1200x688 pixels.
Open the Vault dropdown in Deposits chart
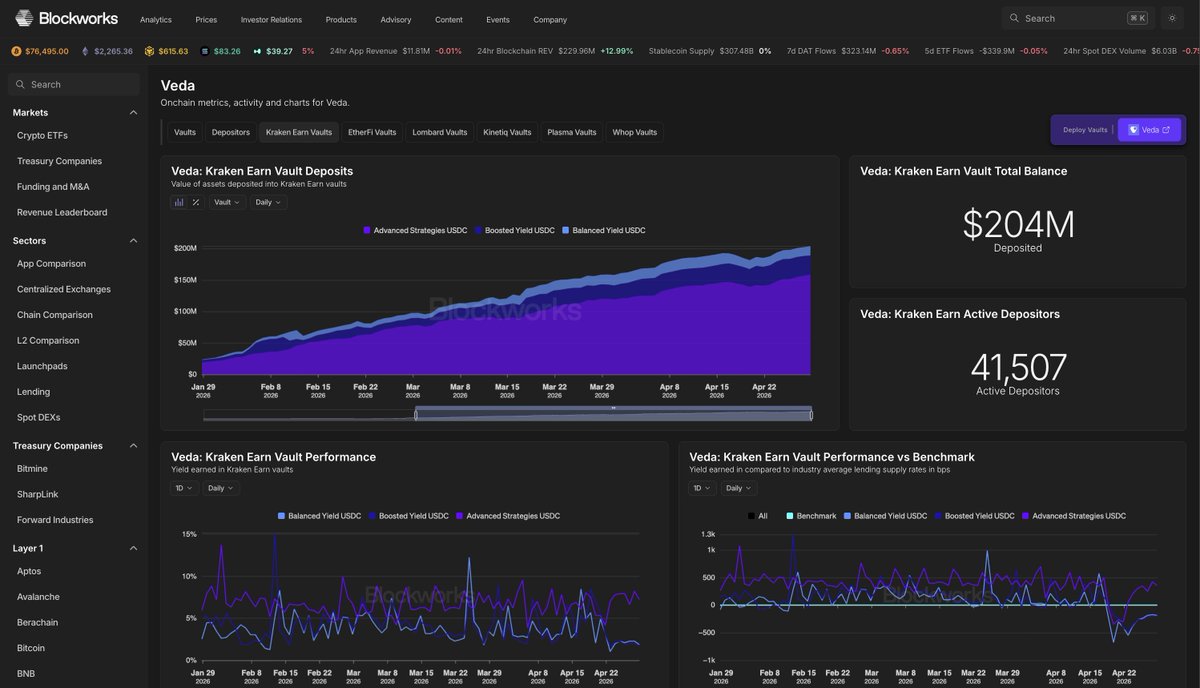point(226,202)
